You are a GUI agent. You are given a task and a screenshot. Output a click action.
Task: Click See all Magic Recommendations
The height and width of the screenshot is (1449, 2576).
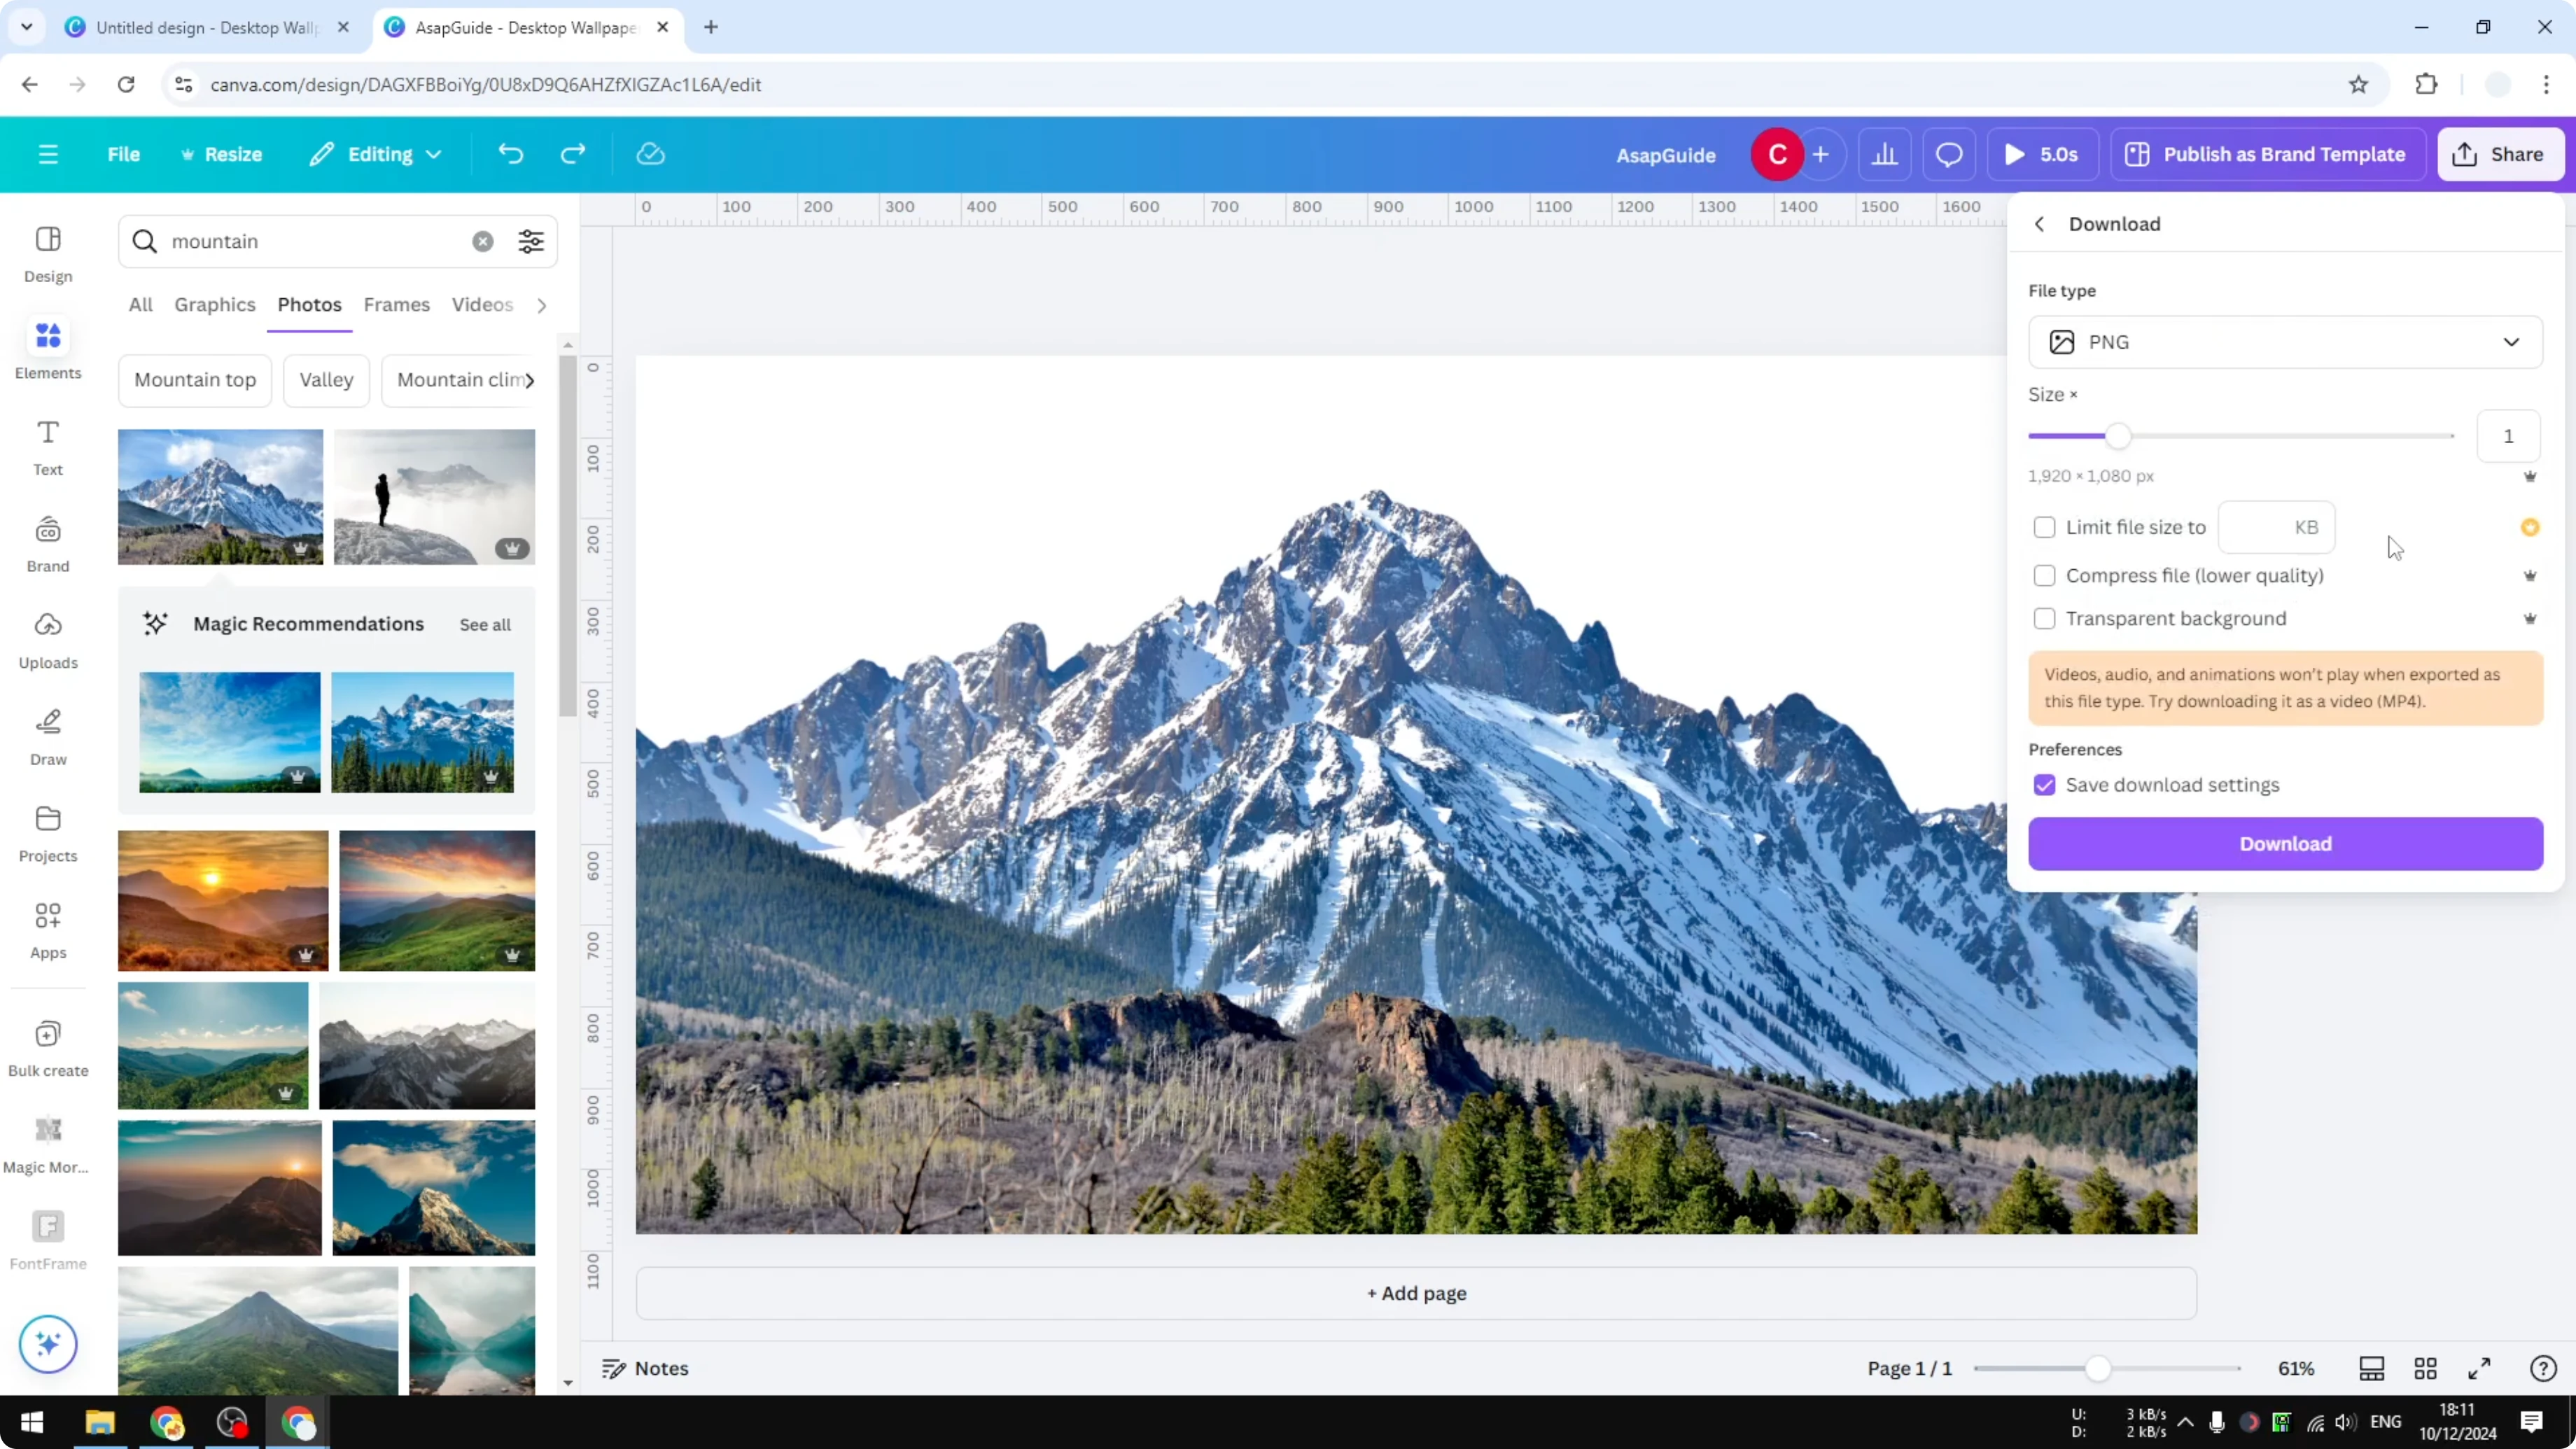tap(485, 624)
